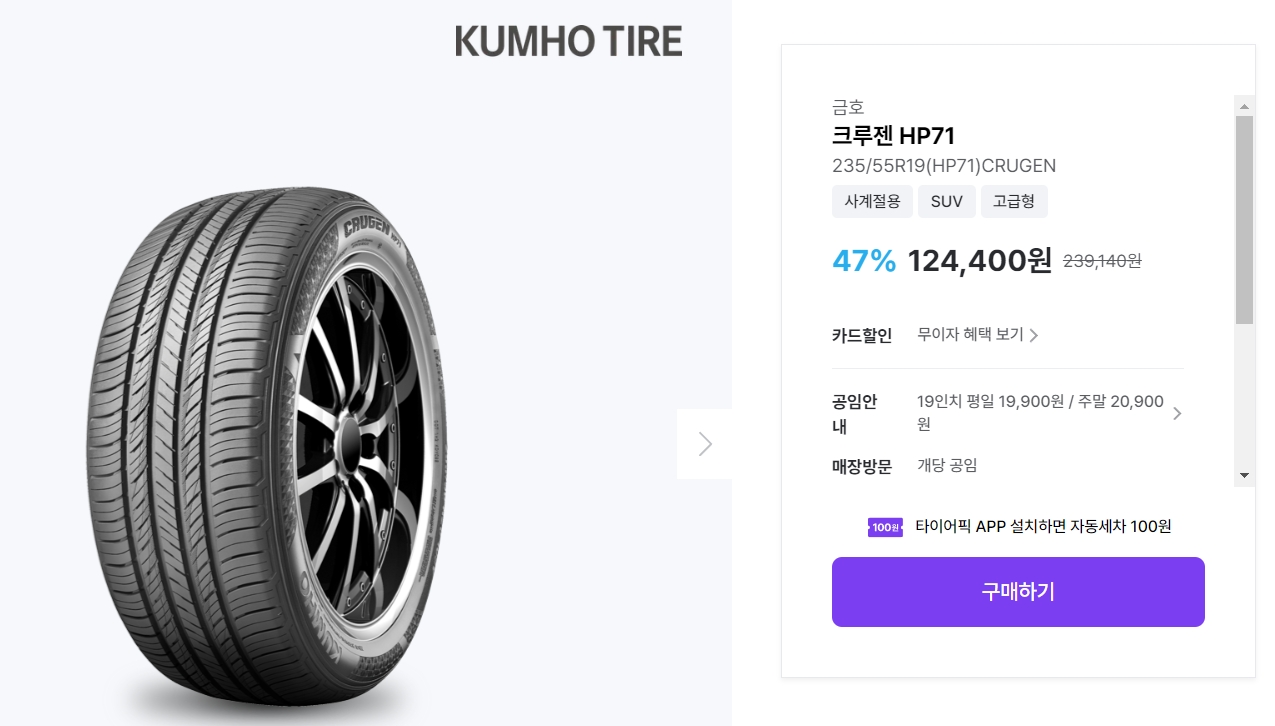The width and height of the screenshot is (1275, 726).
Task: Click the next-image arrow over the tire photo
Action: (x=705, y=444)
